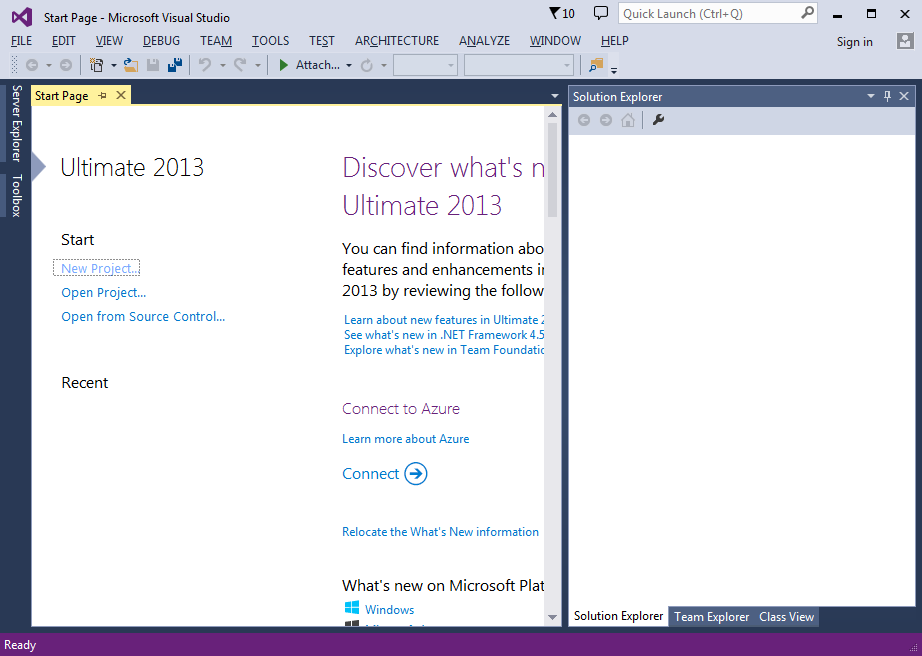Click the New Project toolbar icon

point(96,65)
